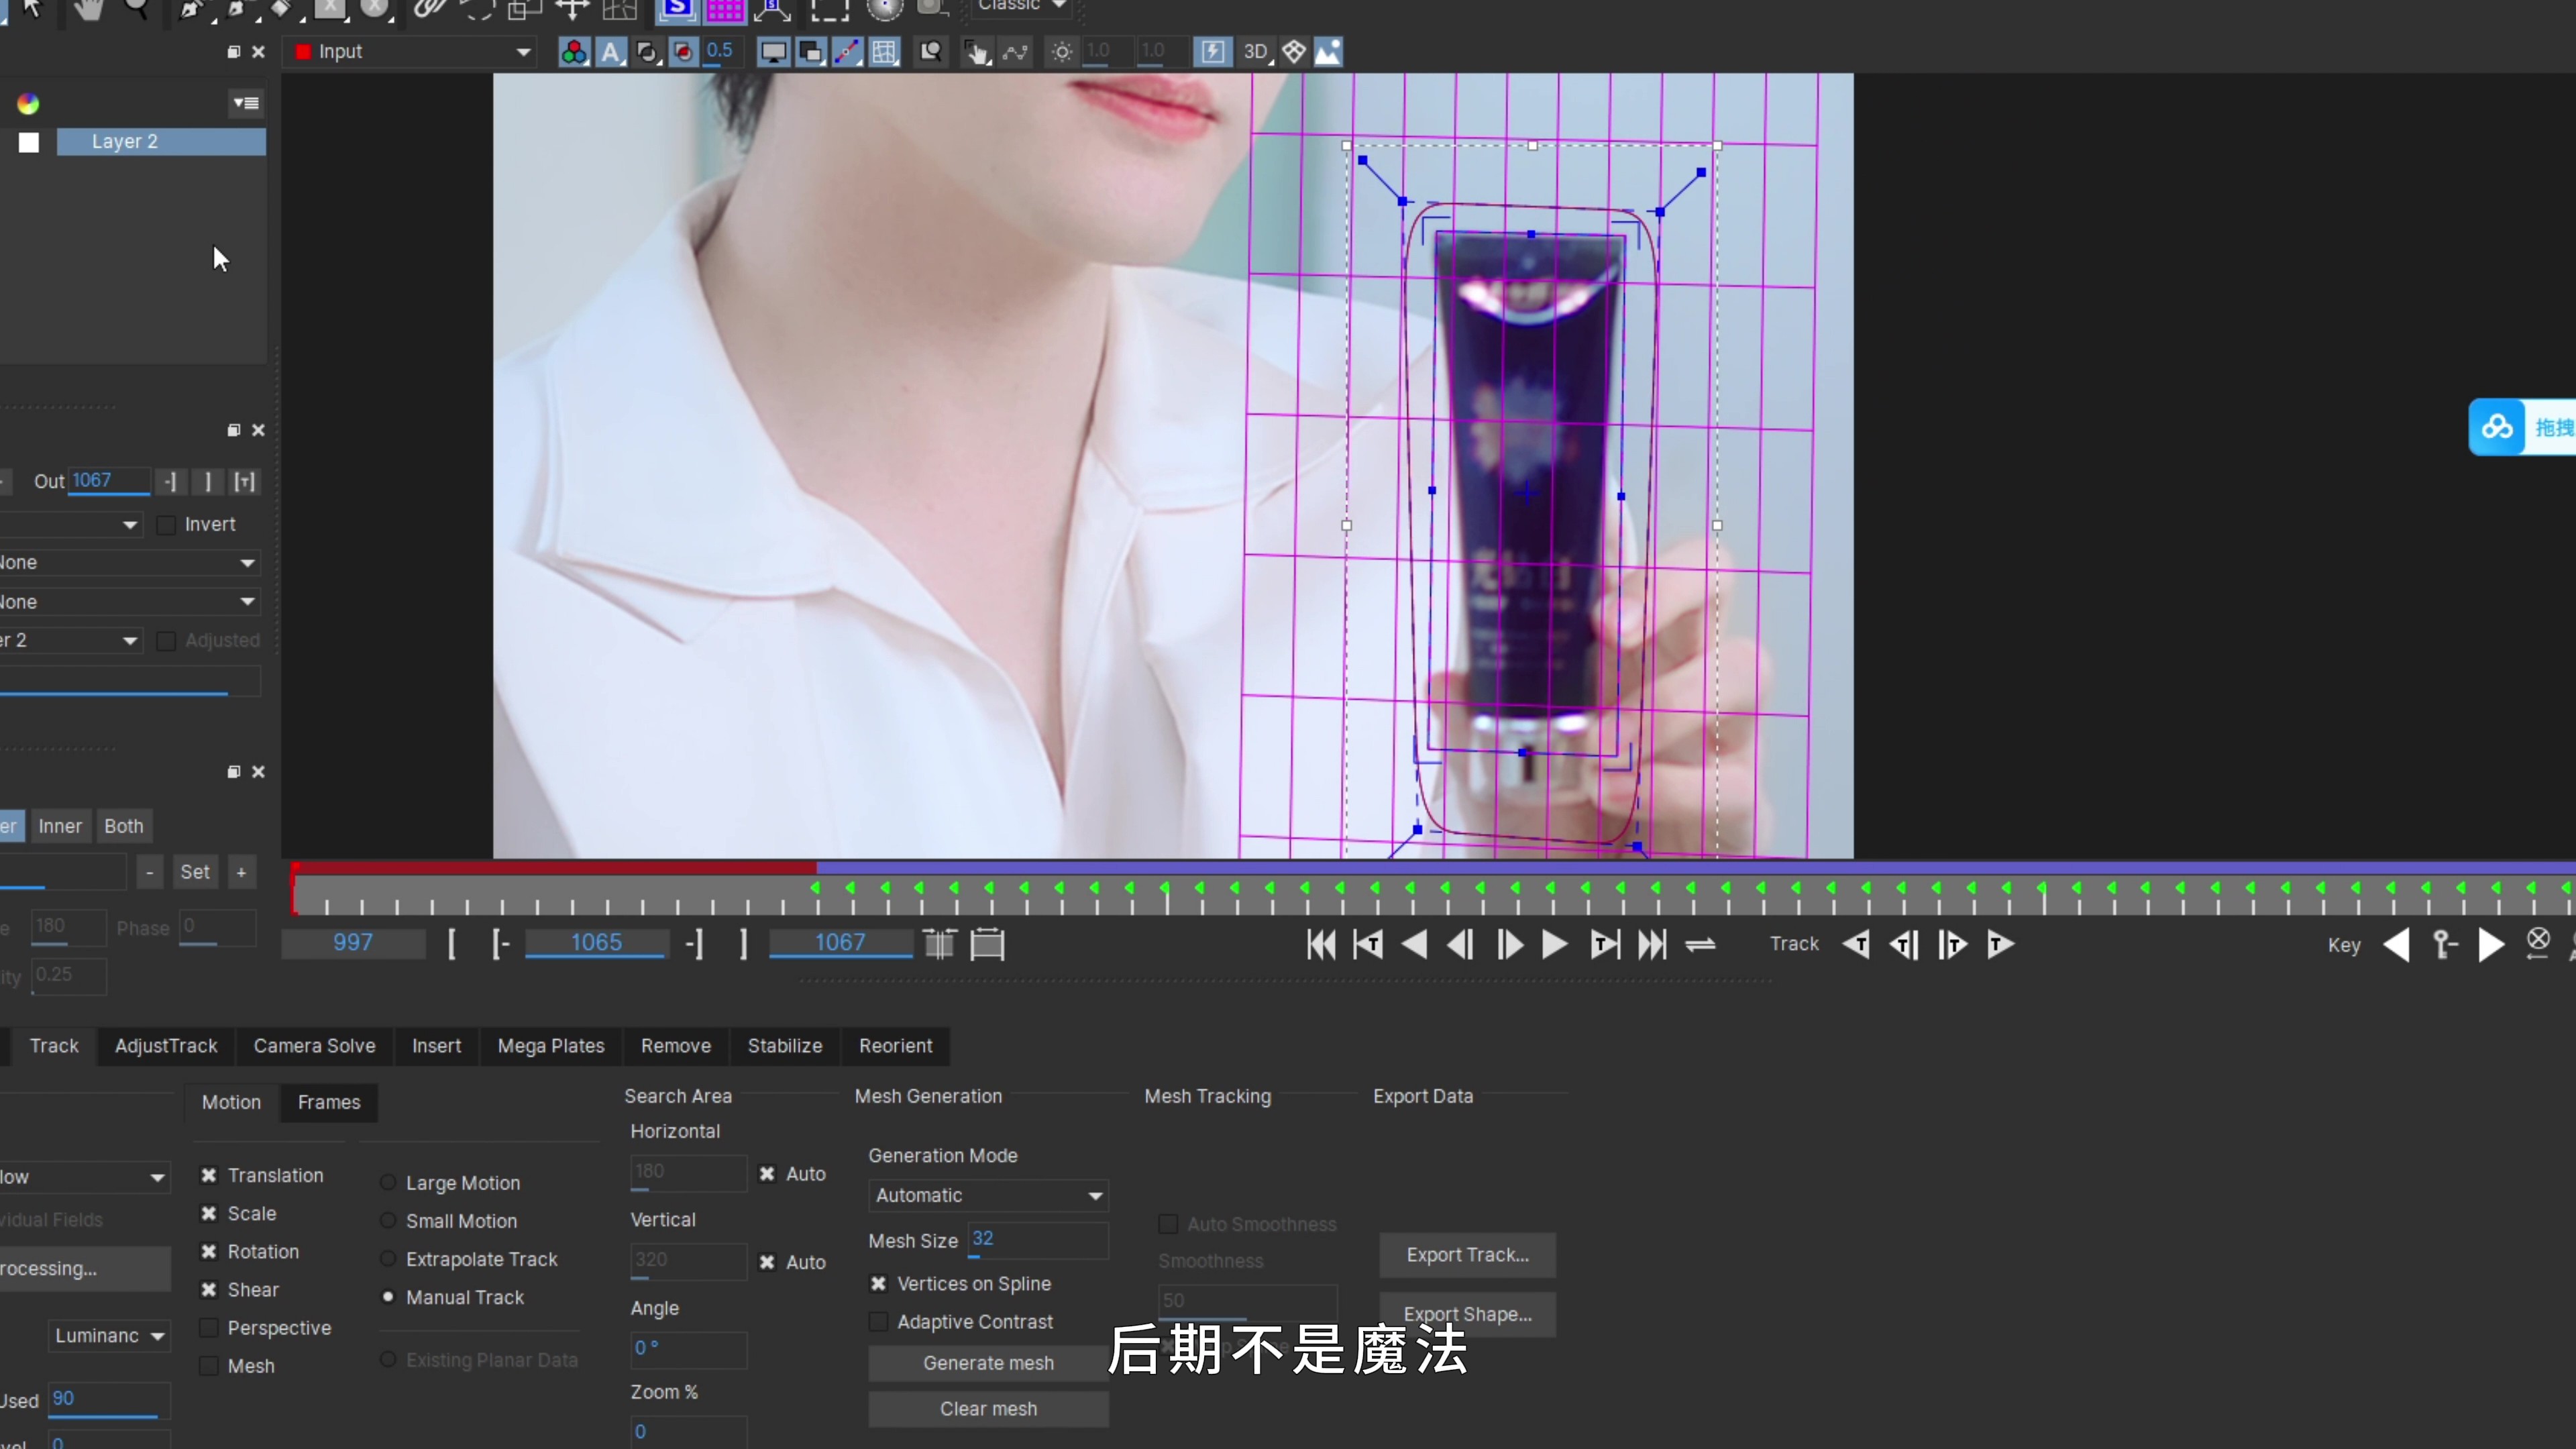The height and width of the screenshot is (1449, 2576).
Task: Toggle the alpha channel 'A' icon
Action: [610, 52]
